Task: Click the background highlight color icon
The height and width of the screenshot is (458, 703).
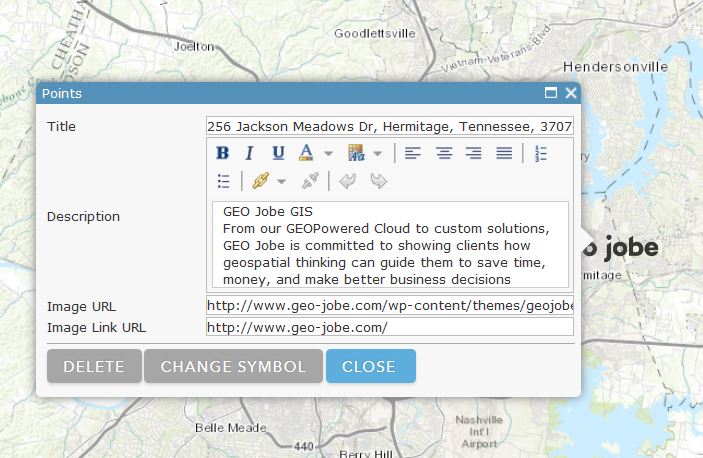Action: (356, 153)
